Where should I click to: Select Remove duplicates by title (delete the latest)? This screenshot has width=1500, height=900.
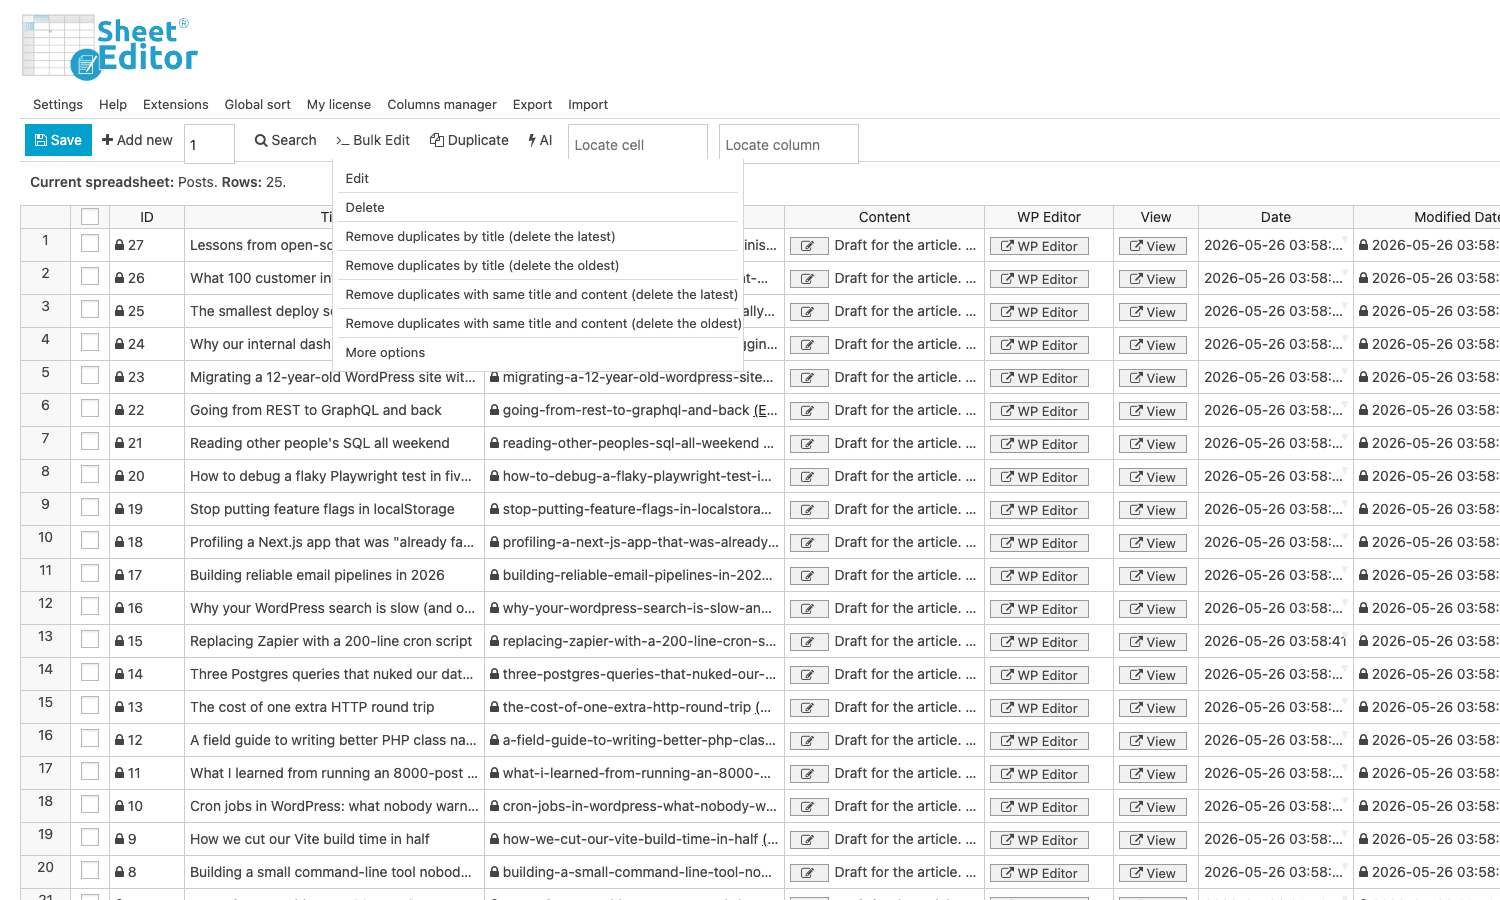(538, 236)
